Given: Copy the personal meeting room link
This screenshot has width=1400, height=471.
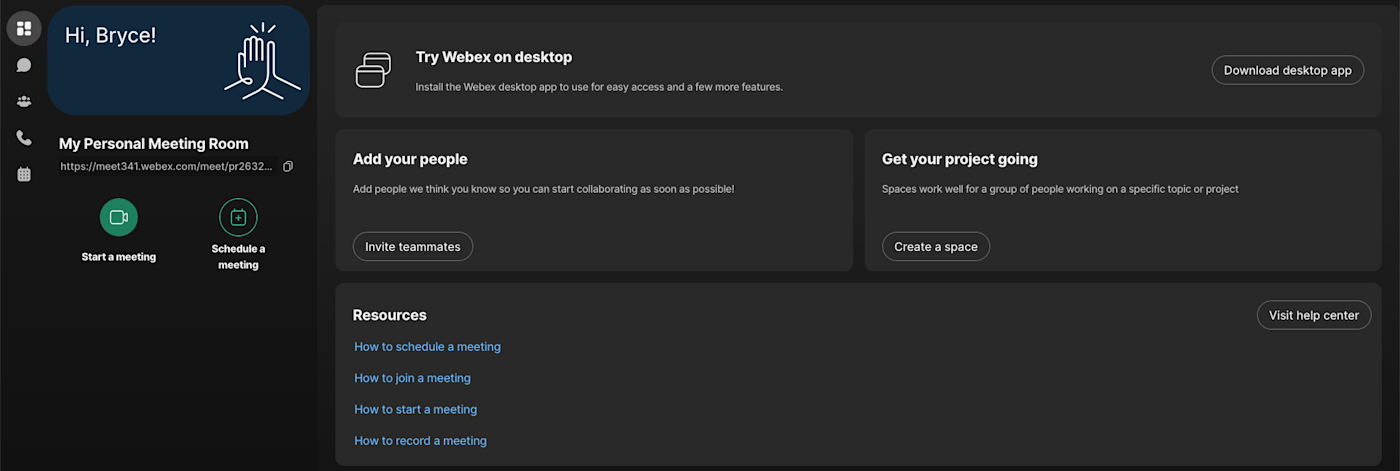Looking at the screenshot, I should (288, 167).
